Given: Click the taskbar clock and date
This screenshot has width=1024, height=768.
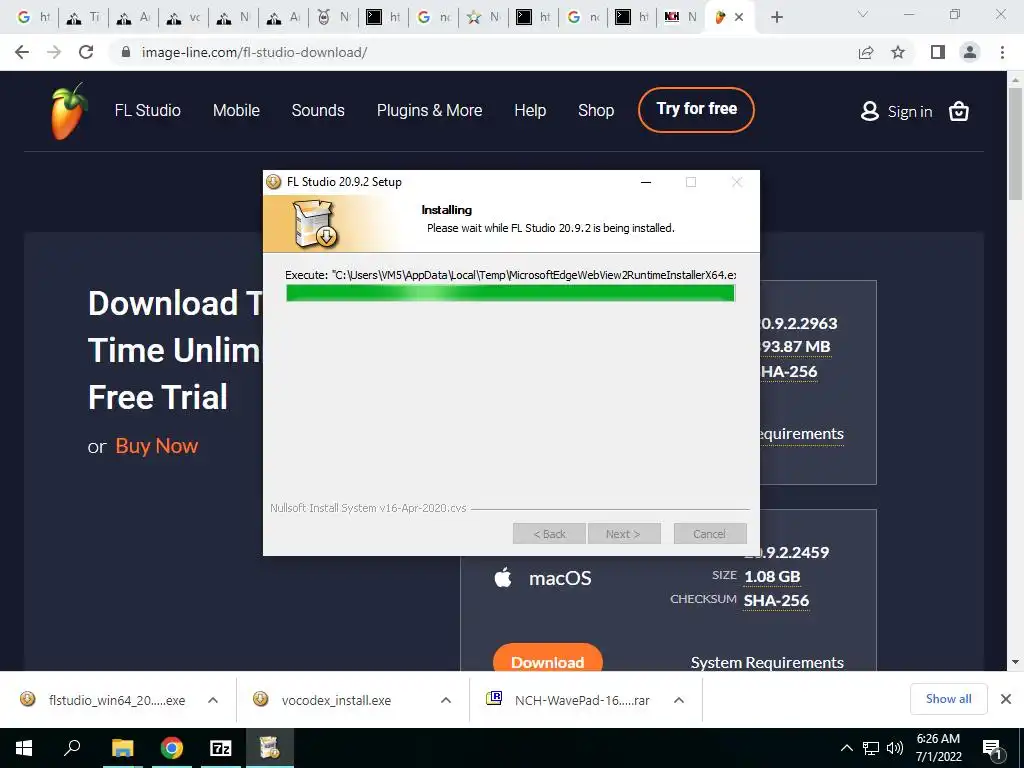Looking at the screenshot, I should [x=938, y=748].
